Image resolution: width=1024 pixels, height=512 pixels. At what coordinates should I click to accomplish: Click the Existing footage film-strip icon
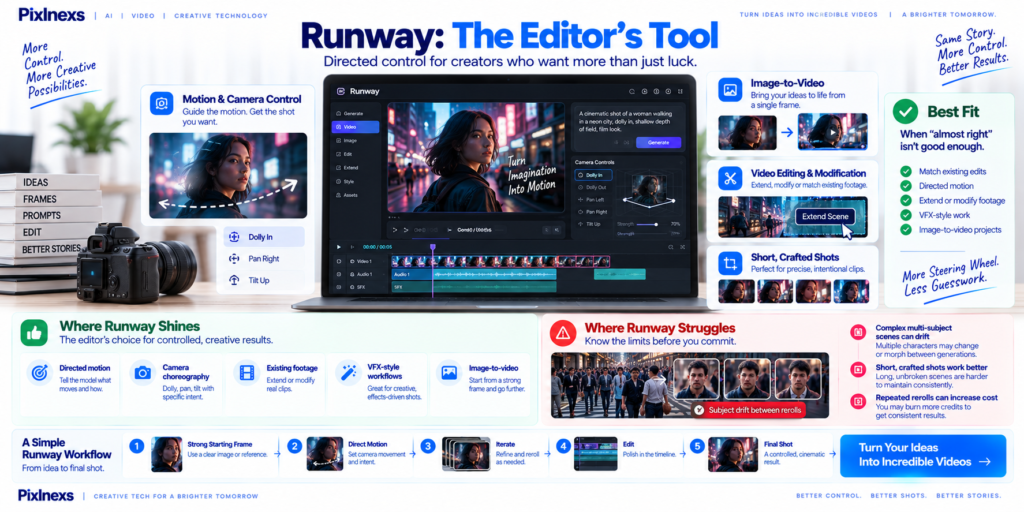pyautogui.click(x=246, y=373)
